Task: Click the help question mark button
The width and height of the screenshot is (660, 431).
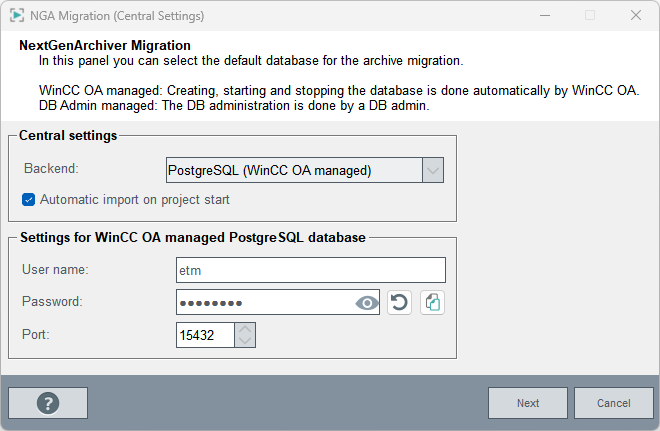Action: tap(48, 403)
